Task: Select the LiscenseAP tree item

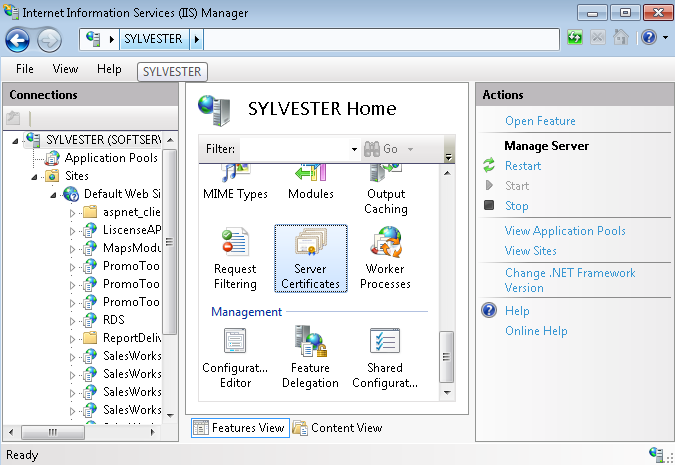Action: [132, 230]
